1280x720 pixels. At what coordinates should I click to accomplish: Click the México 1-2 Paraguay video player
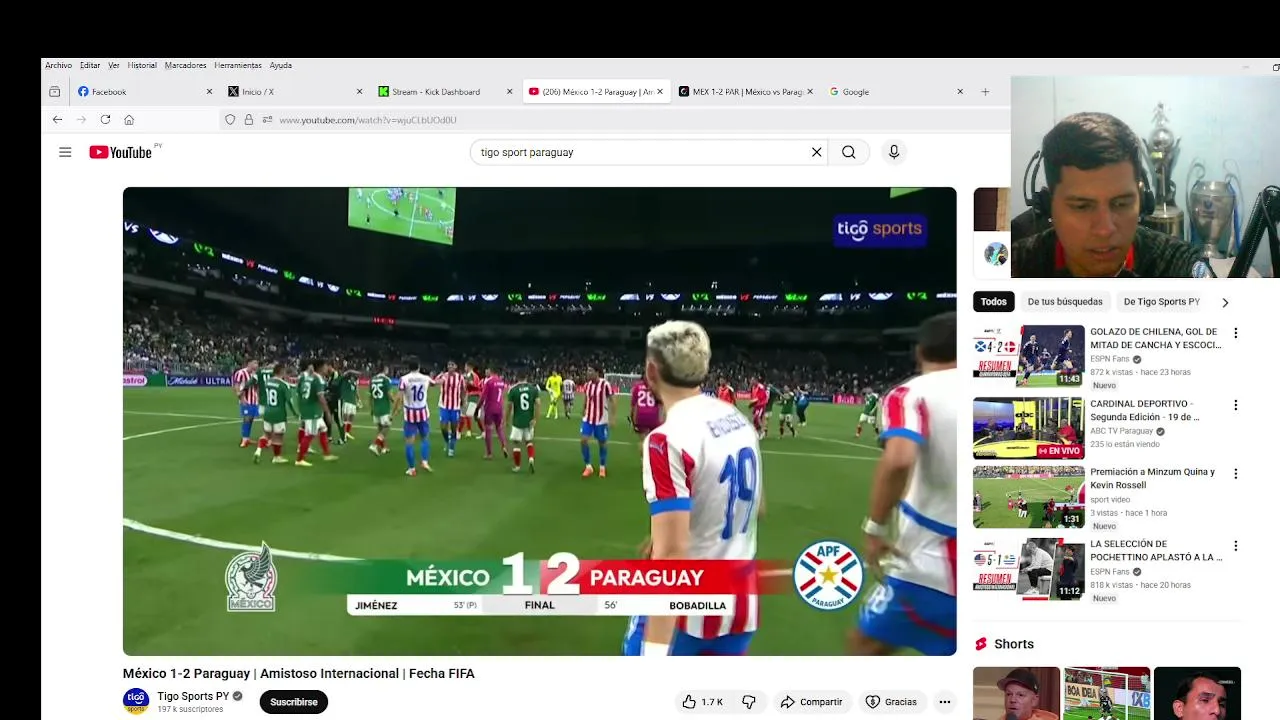click(x=539, y=421)
